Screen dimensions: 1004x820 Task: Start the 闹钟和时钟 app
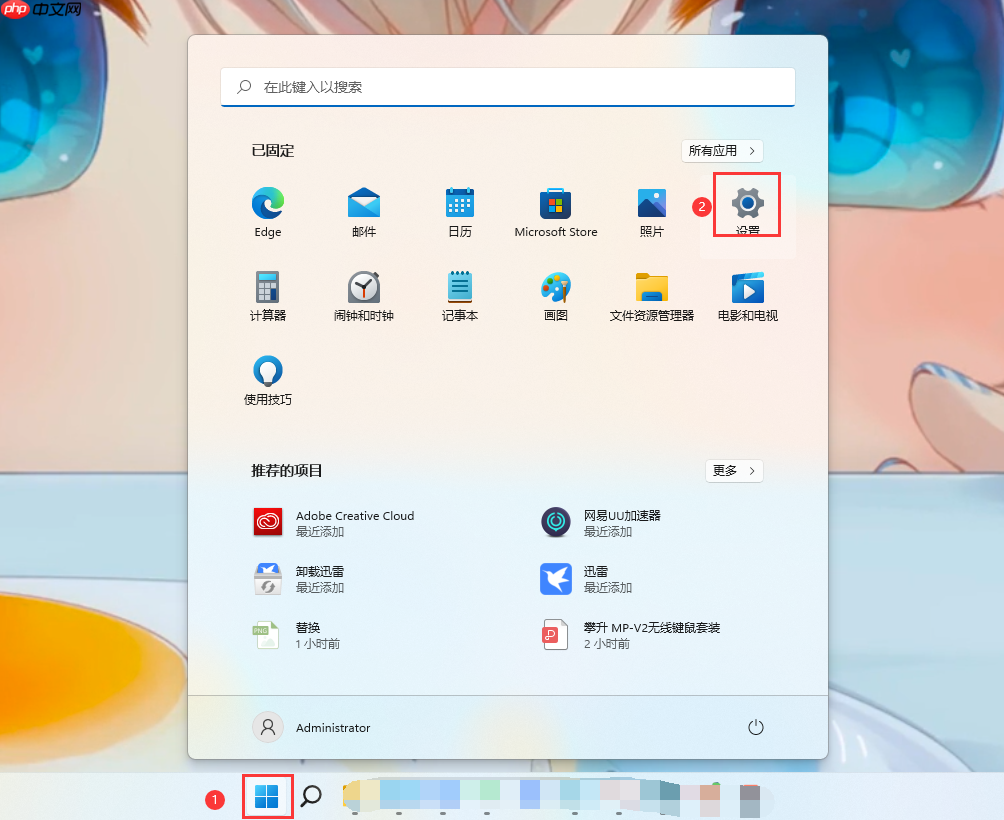coord(363,288)
